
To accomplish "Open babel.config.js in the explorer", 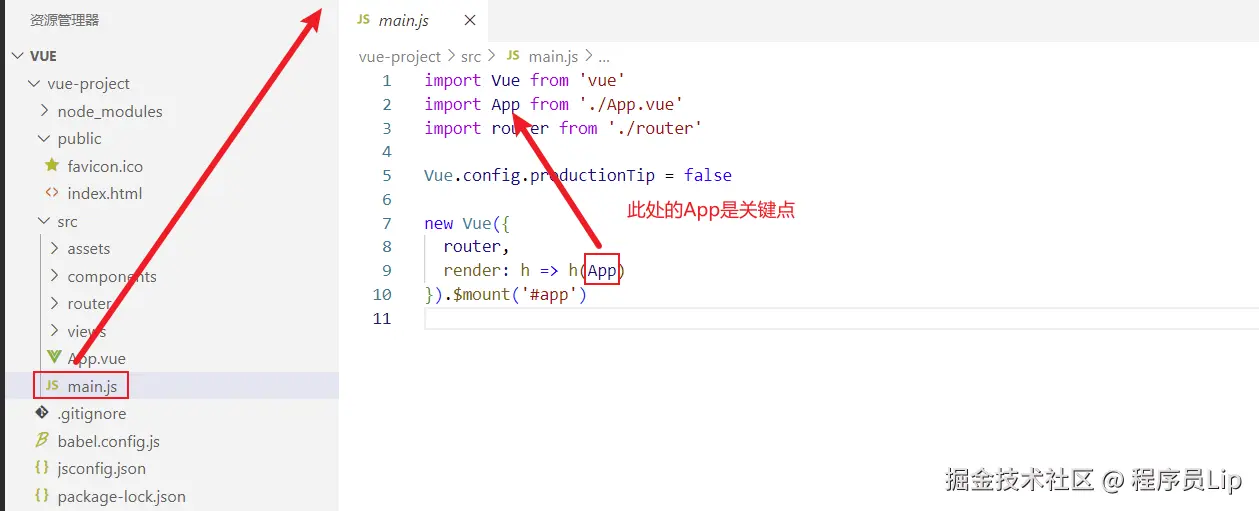I will [x=109, y=441].
